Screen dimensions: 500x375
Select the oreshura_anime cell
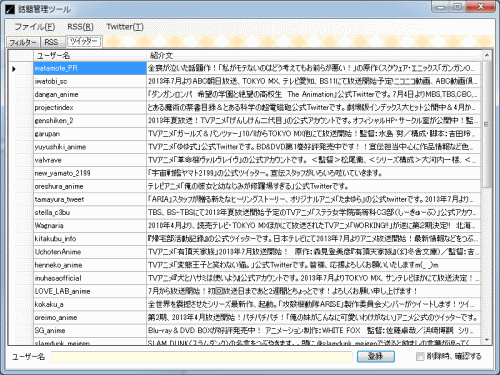tap(90, 186)
